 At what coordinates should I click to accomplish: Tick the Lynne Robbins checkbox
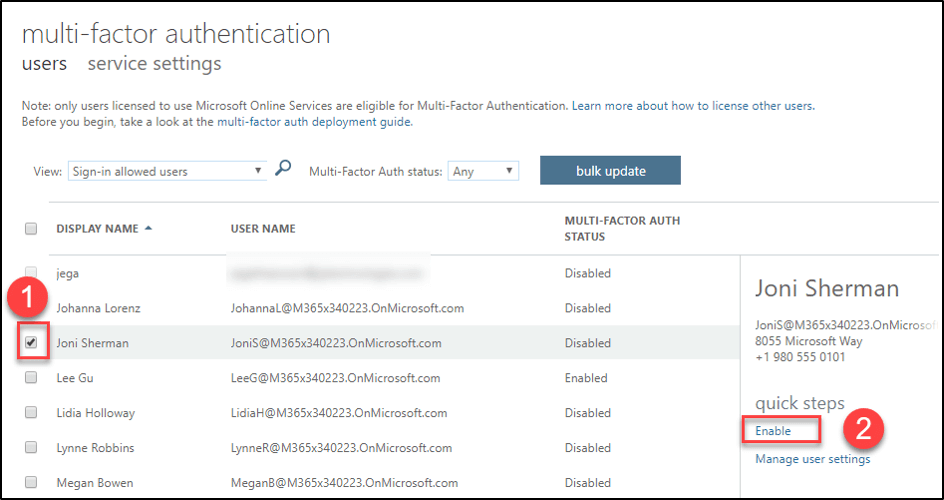(x=31, y=448)
